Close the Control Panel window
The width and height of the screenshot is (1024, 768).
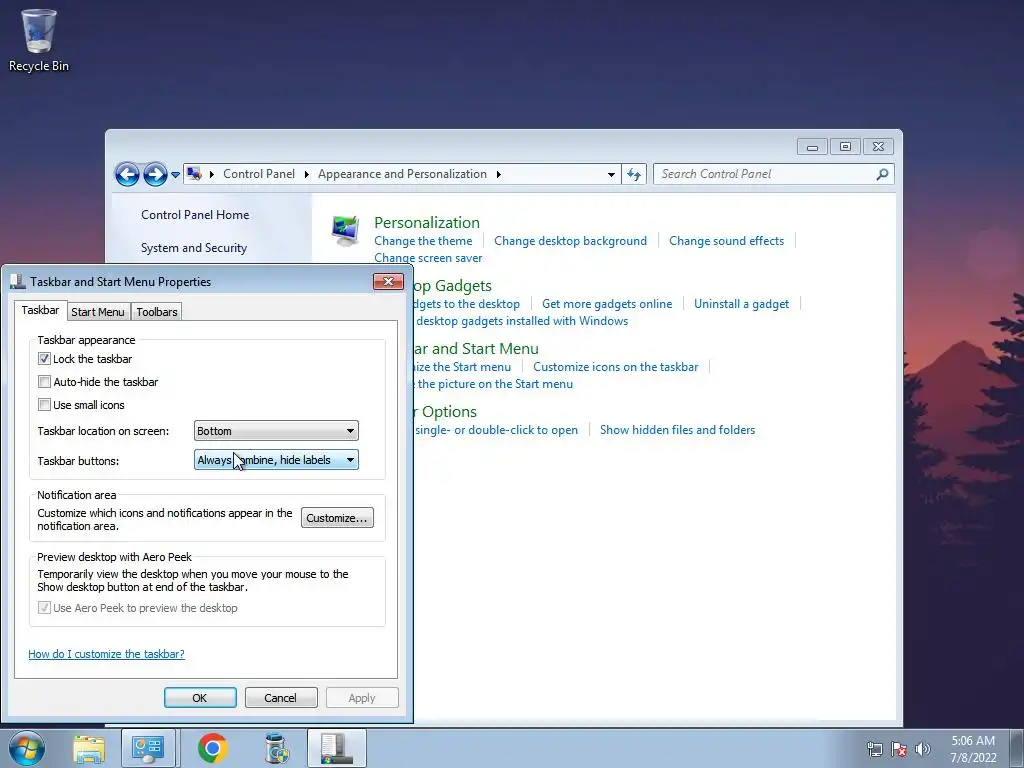coord(878,147)
